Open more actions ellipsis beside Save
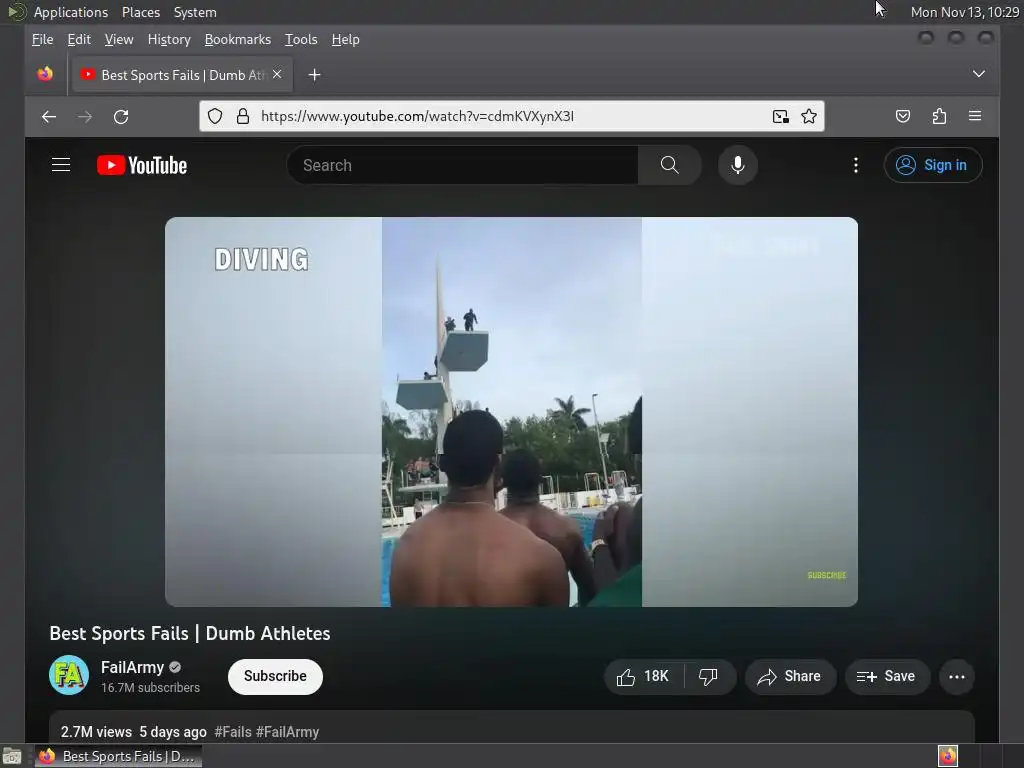This screenshot has width=1024, height=768. [957, 677]
